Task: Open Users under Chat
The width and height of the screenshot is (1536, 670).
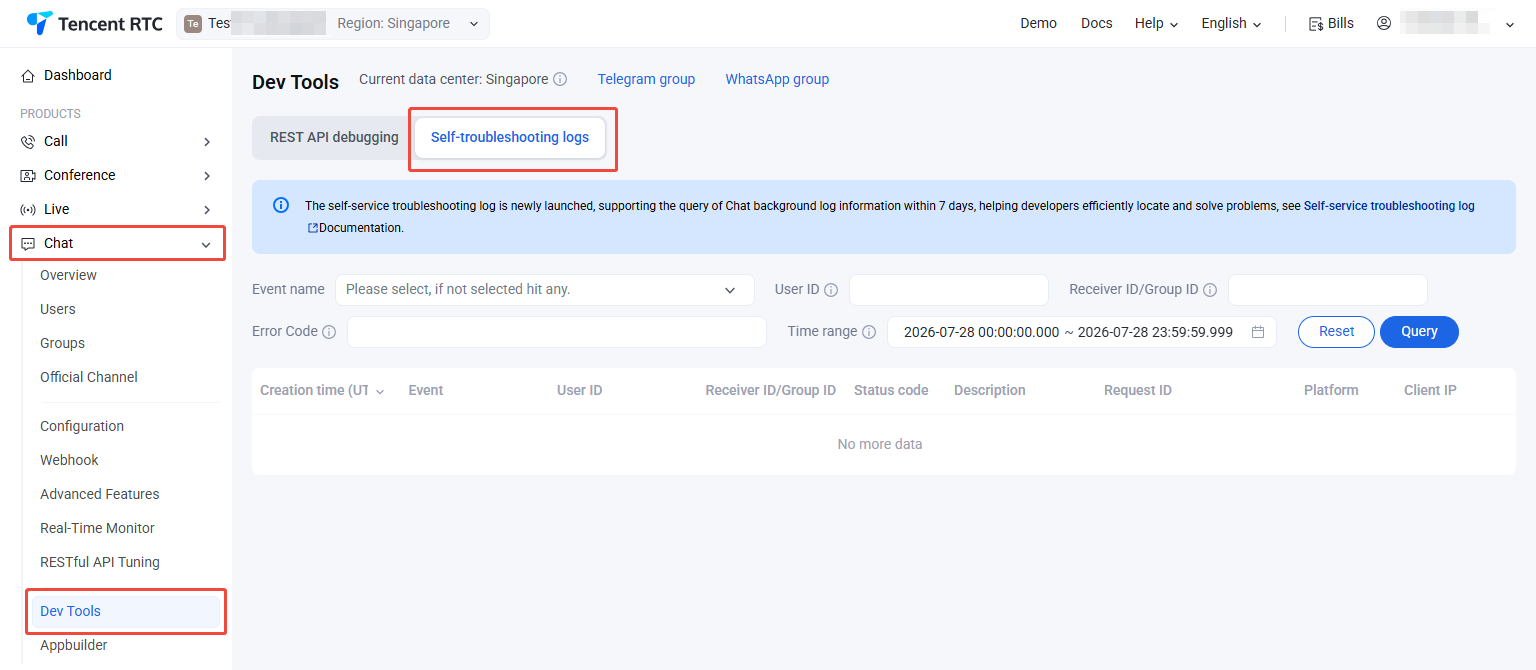Action: [x=58, y=309]
